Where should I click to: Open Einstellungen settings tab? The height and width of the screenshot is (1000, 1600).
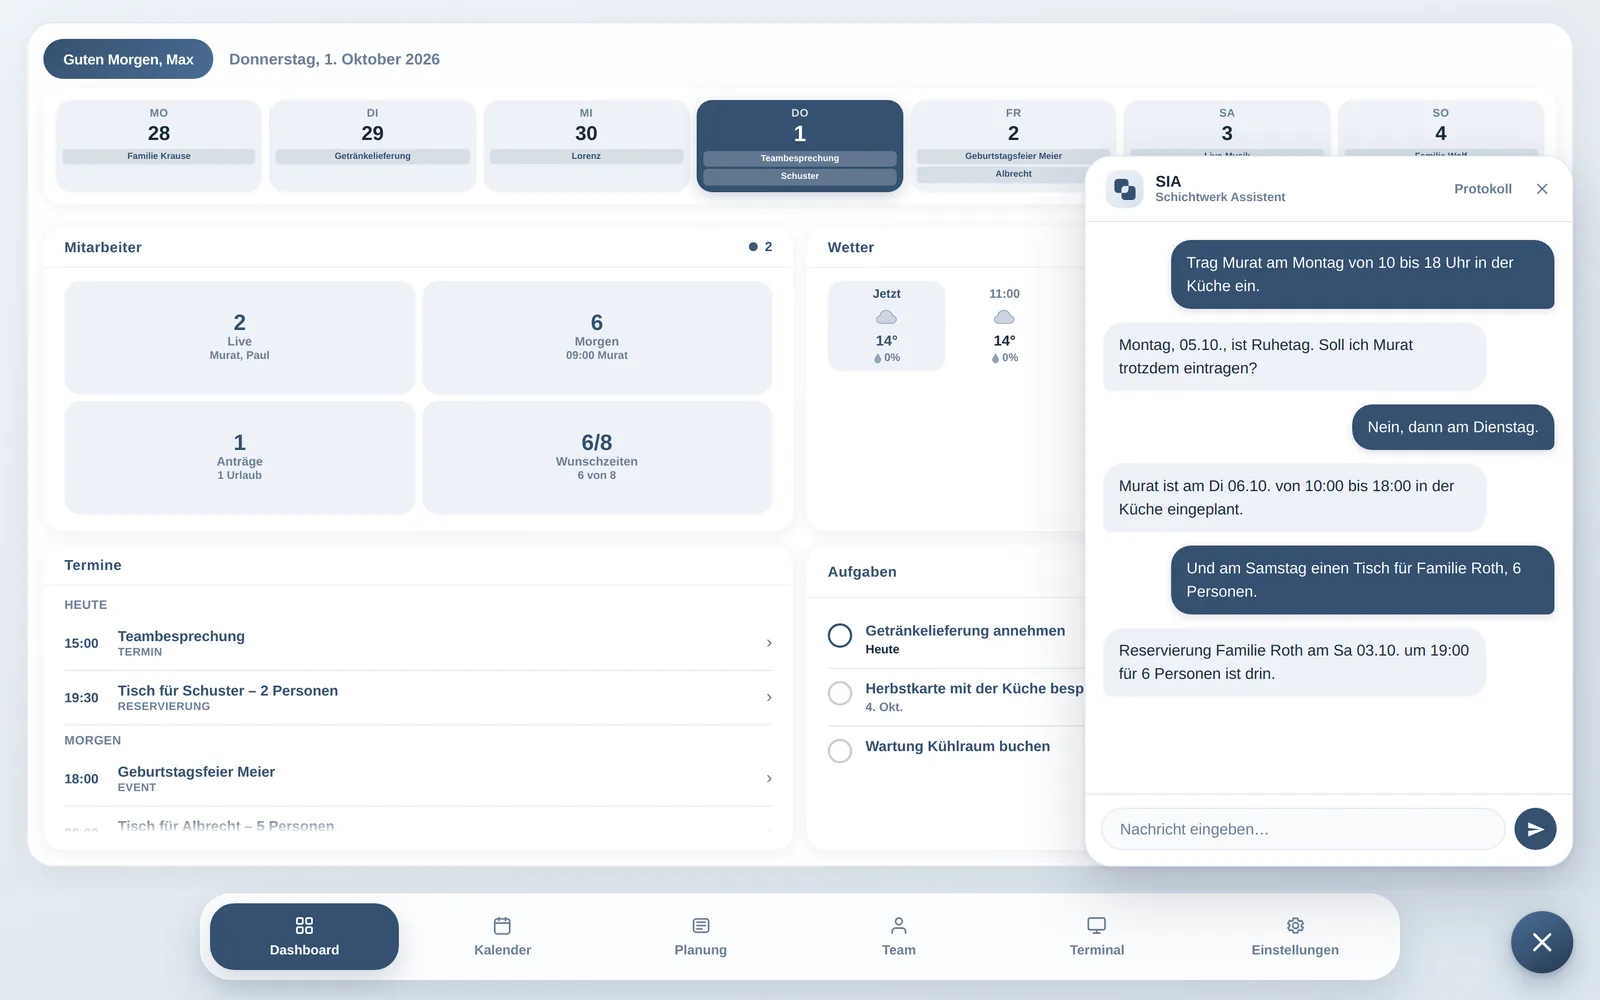(1295, 936)
